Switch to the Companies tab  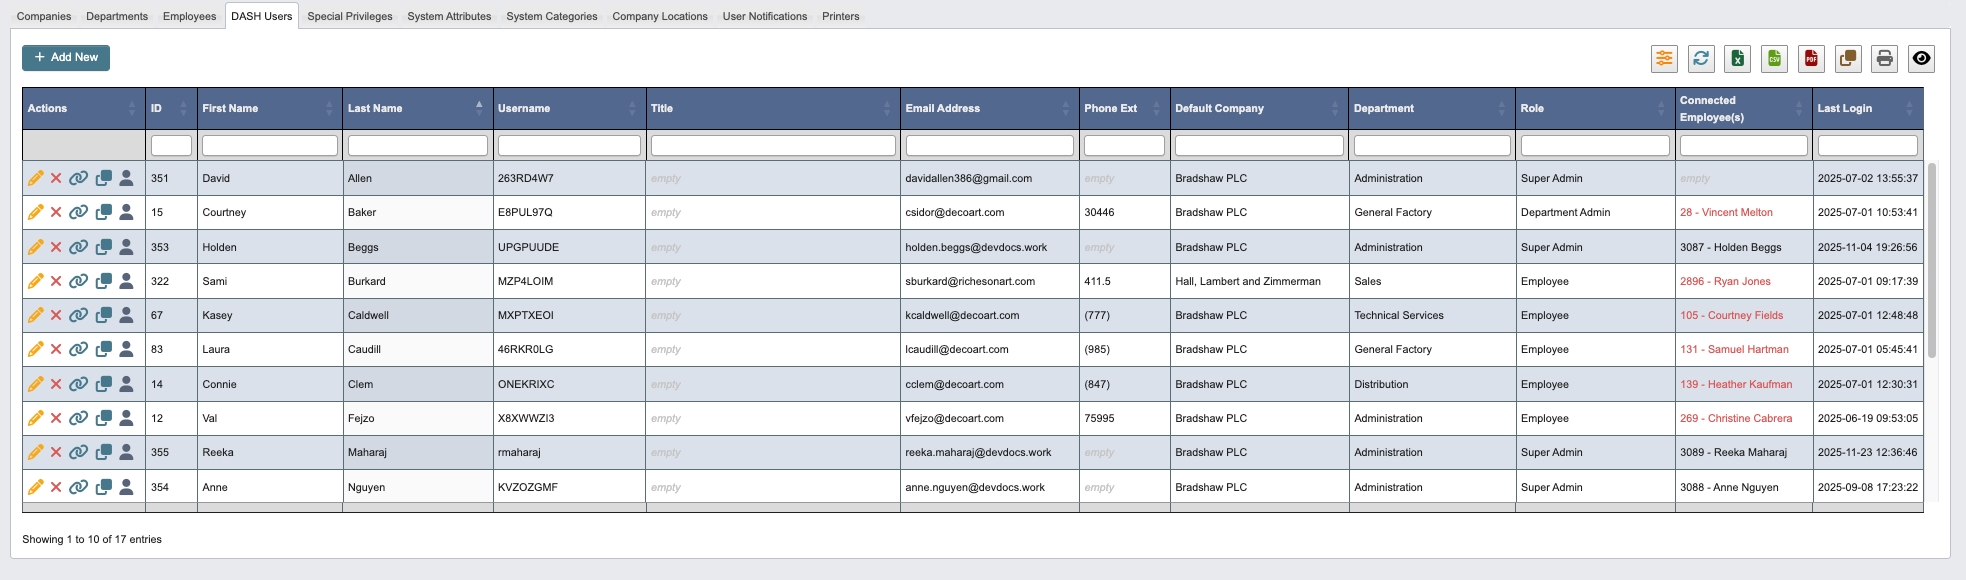[x=44, y=16]
